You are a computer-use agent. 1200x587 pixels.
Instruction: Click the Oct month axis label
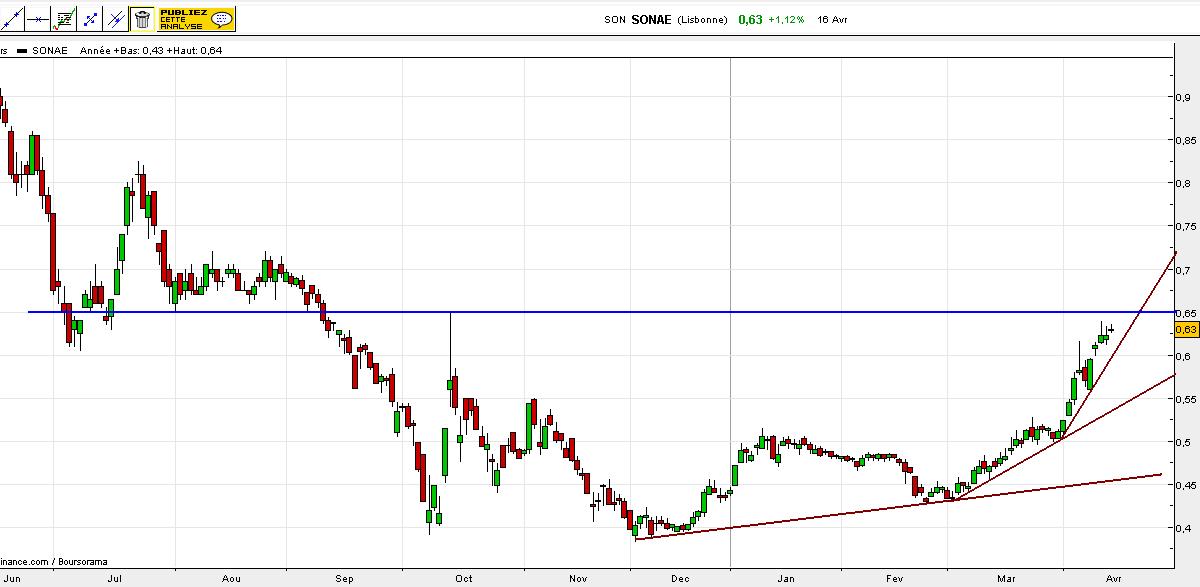464,578
